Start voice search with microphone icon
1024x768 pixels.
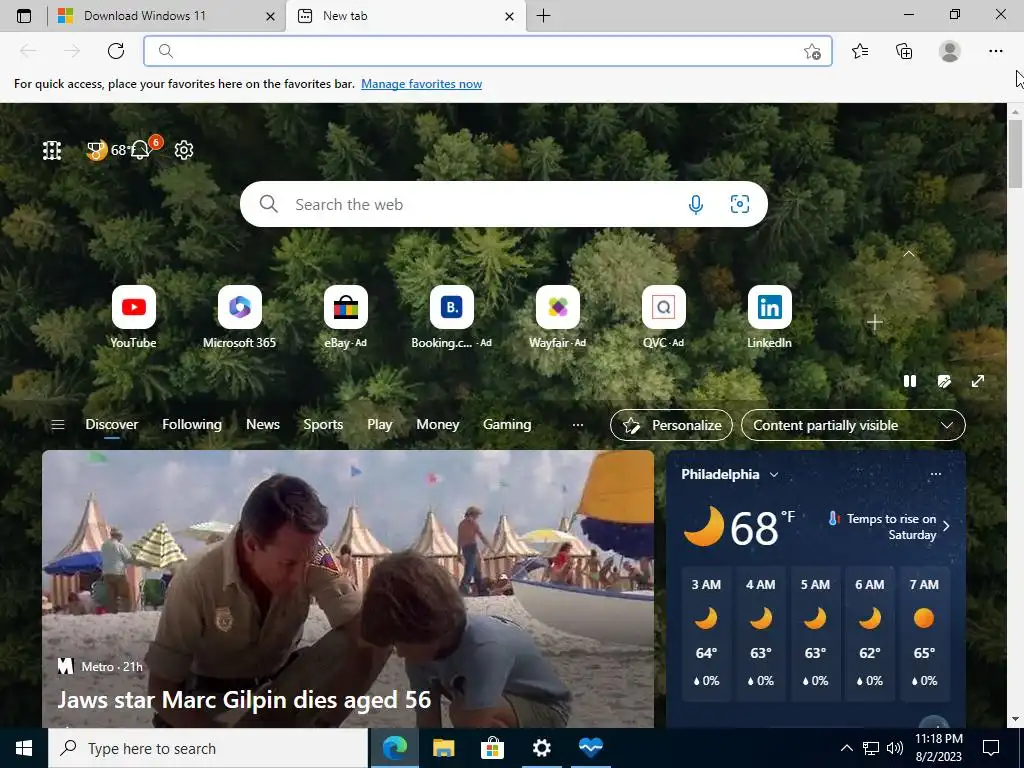click(x=696, y=204)
